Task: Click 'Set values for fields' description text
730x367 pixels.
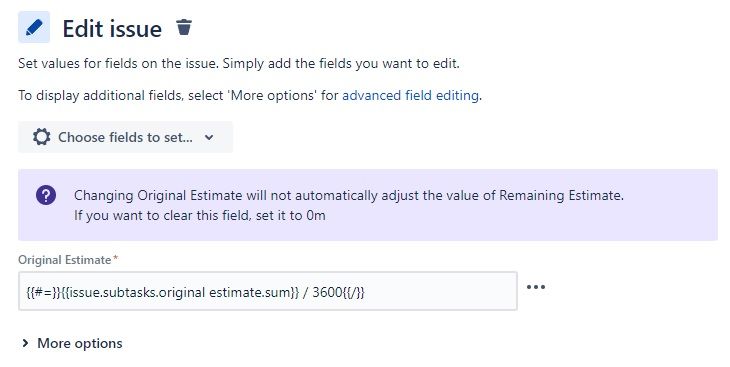Action: pos(239,63)
